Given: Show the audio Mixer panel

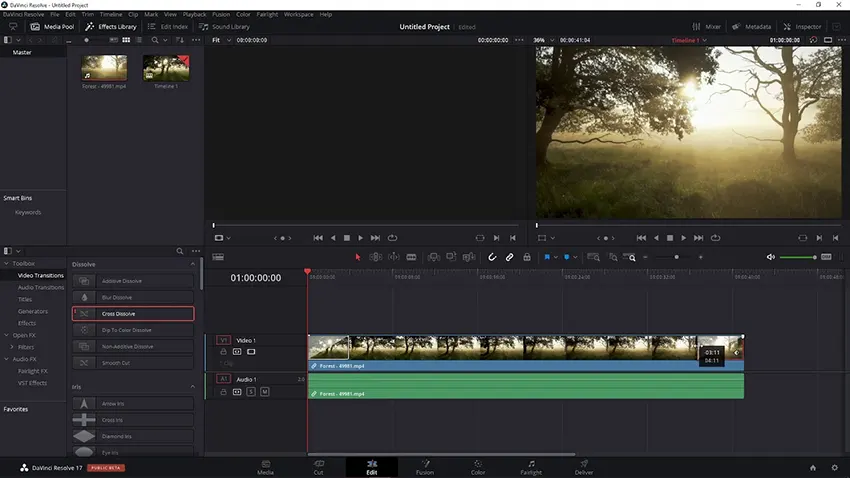Looking at the screenshot, I should 706,27.
